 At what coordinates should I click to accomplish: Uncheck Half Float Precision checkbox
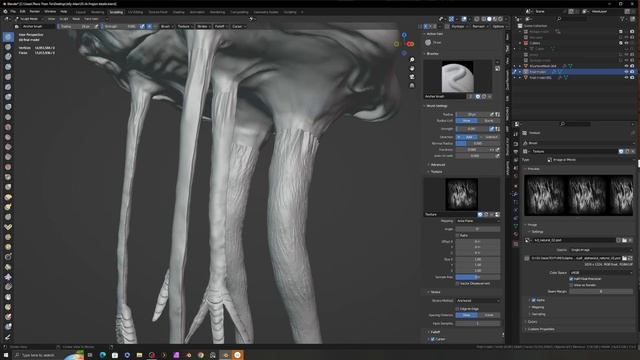(x=571, y=279)
